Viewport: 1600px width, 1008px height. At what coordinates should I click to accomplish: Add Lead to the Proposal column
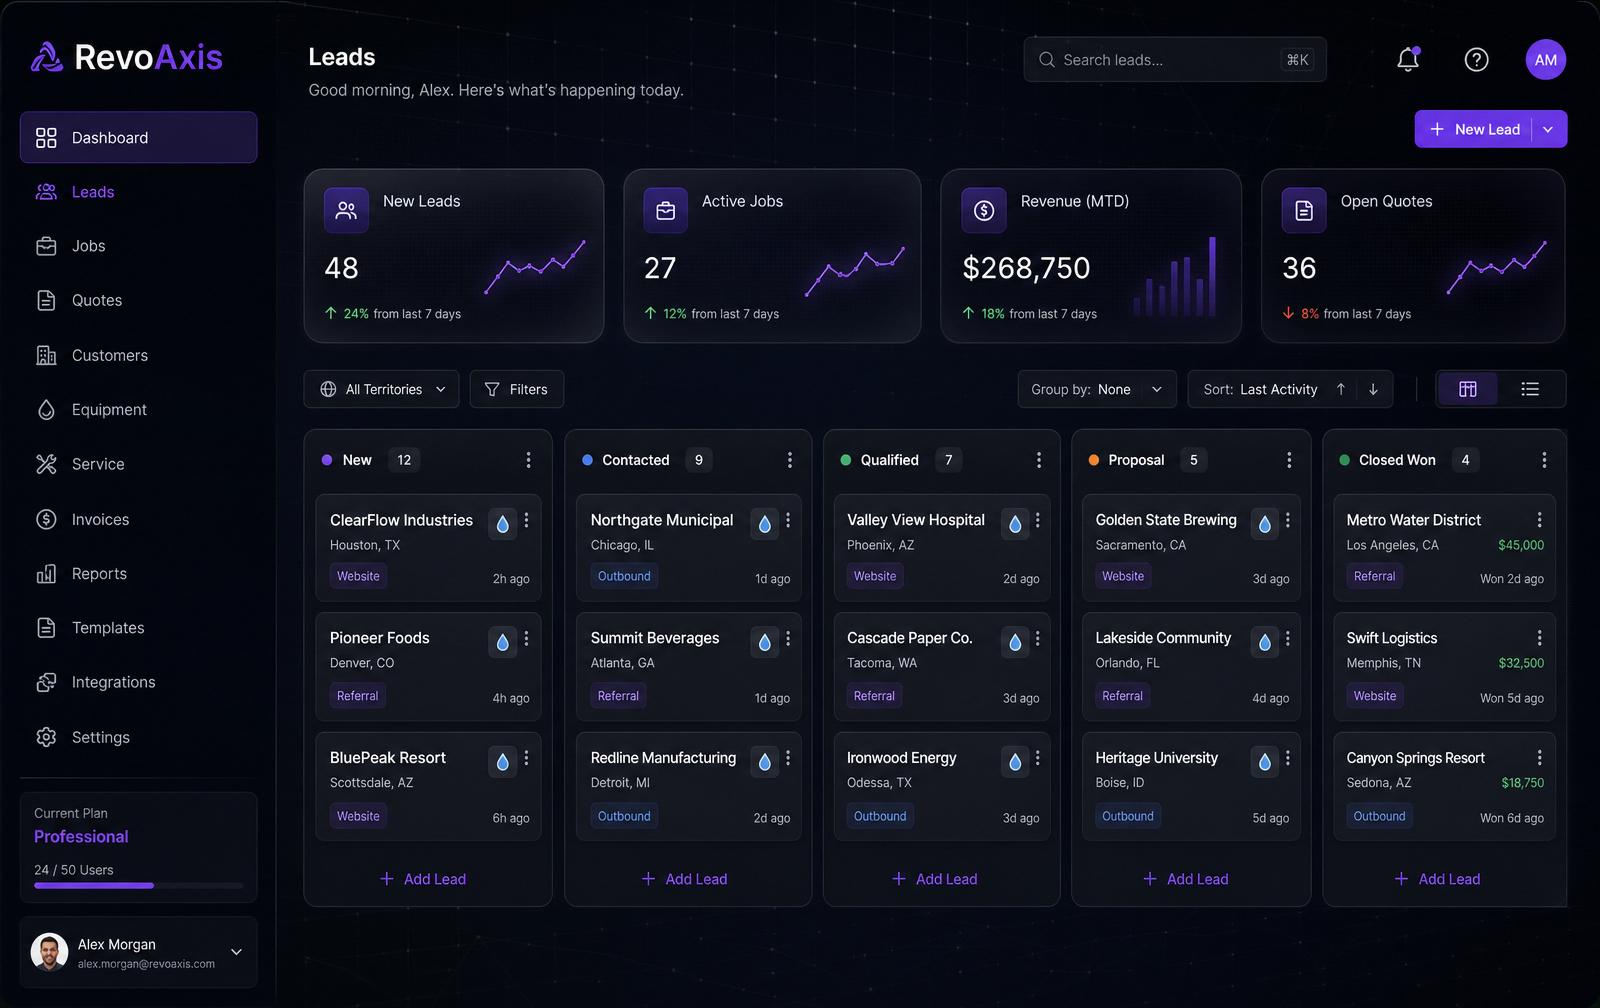click(x=1185, y=879)
